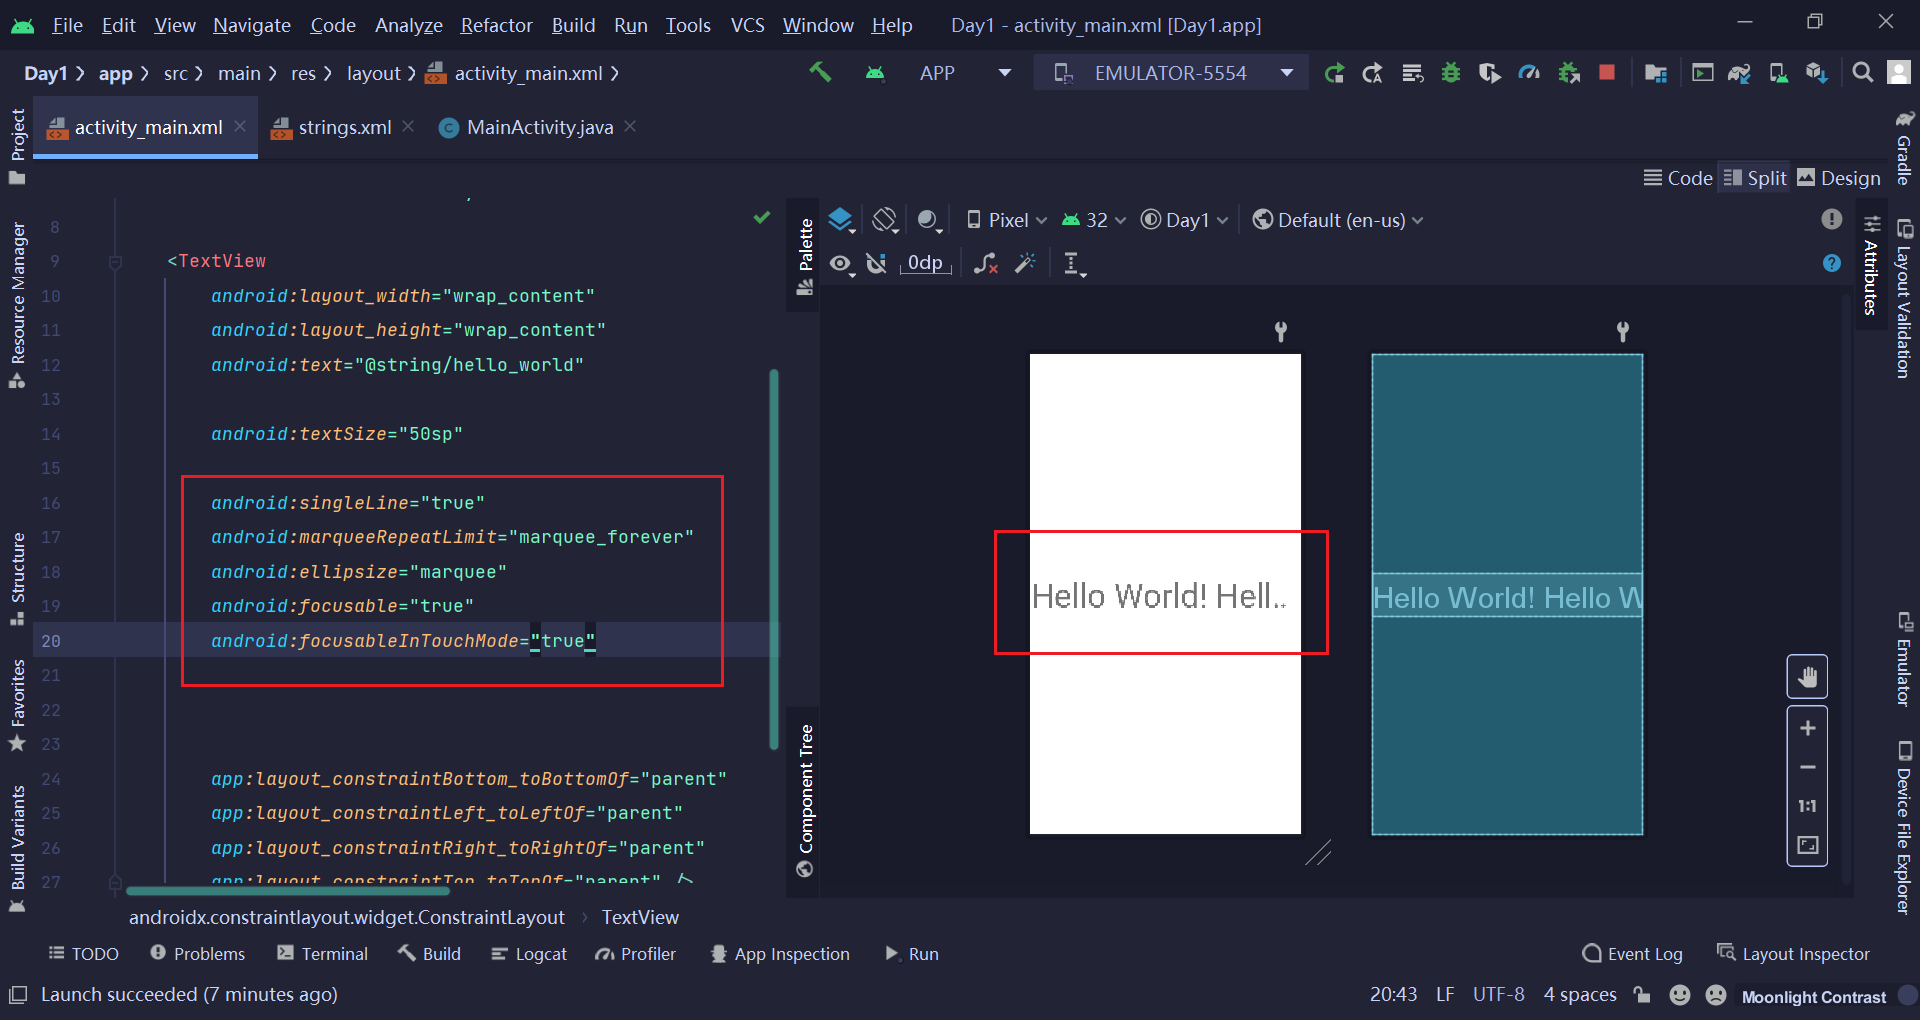The width and height of the screenshot is (1920, 1020).
Task: Toggle the Attributes side panel
Action: click(1870, 266)
